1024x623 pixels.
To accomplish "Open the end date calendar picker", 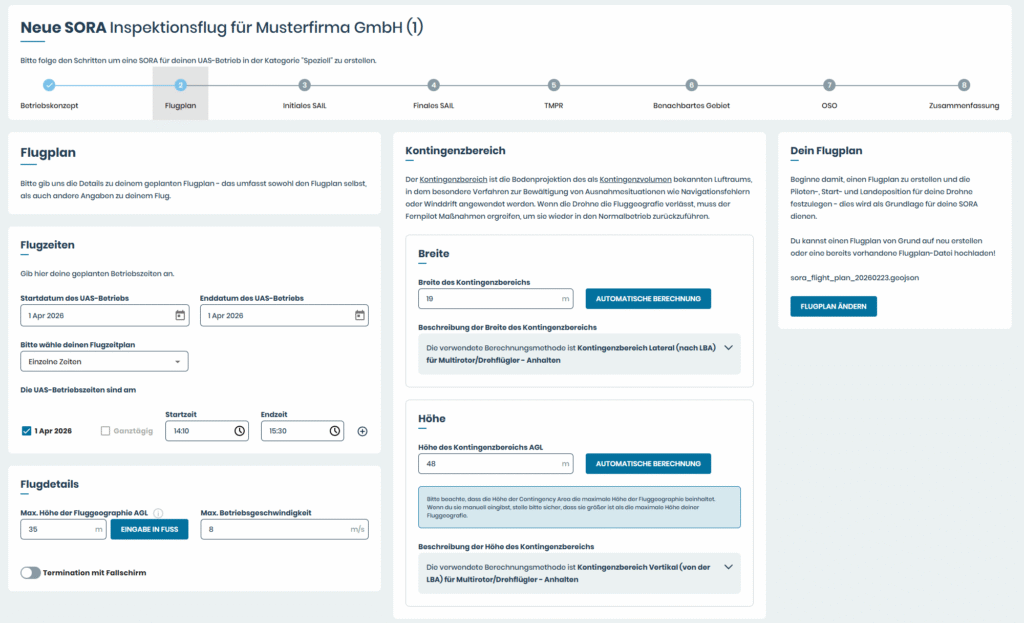I will tap(359, 315).
